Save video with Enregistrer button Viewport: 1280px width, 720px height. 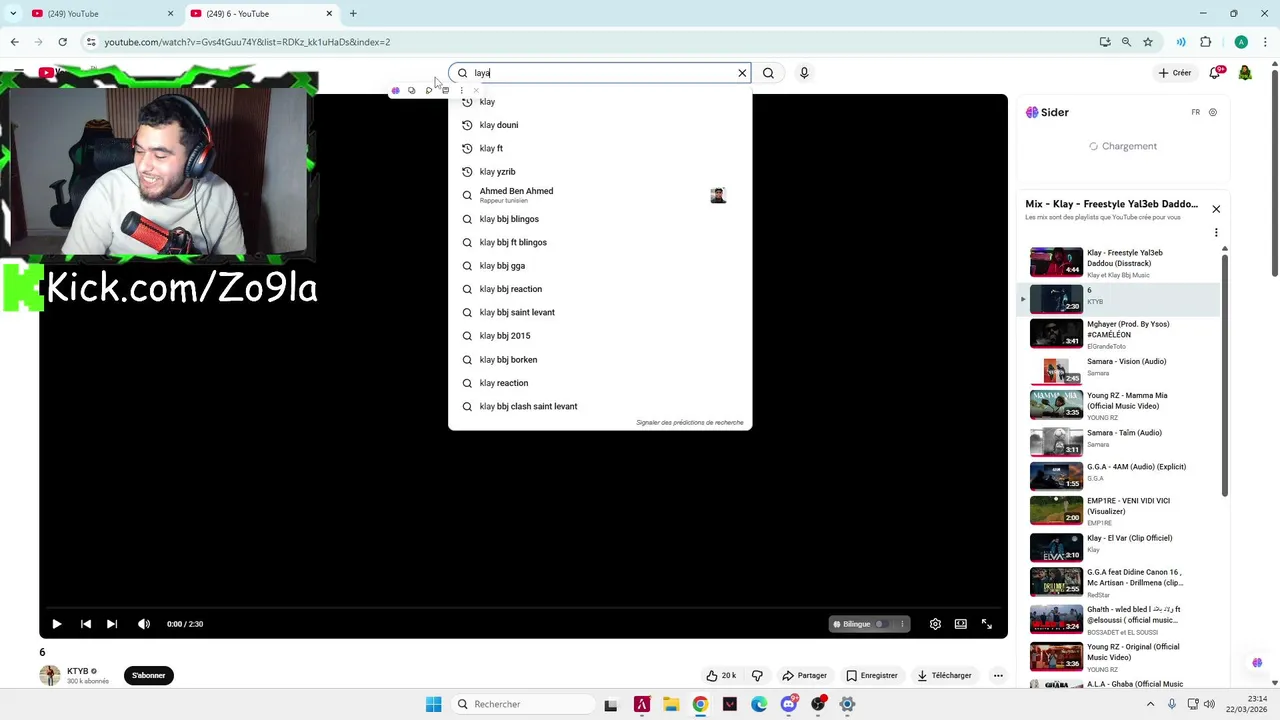pyautogui.click(x=872, y=675)
